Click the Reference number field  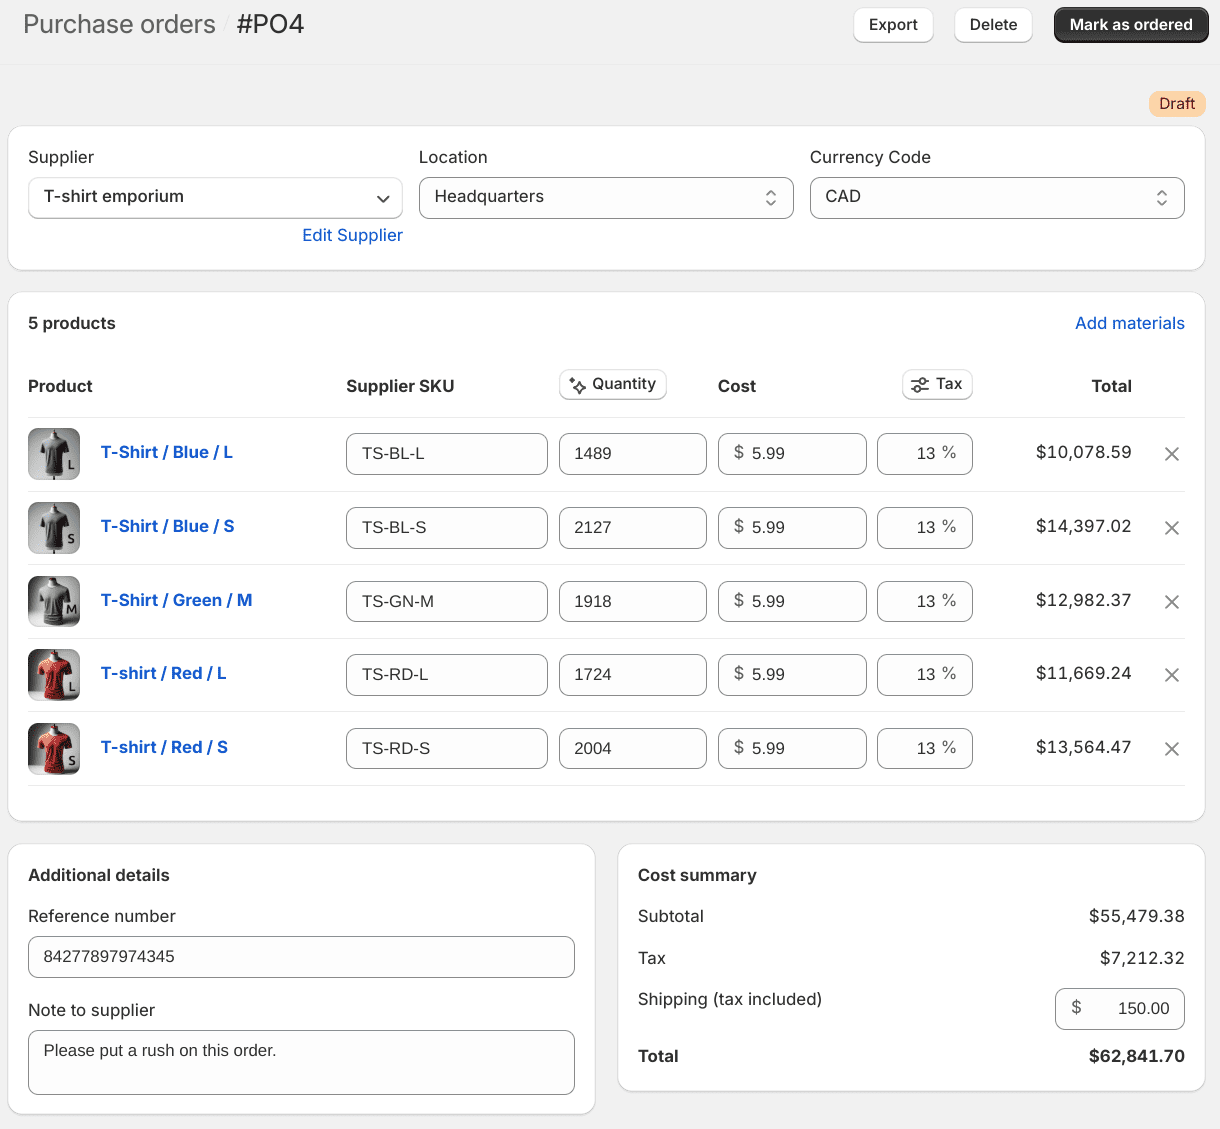301,957
